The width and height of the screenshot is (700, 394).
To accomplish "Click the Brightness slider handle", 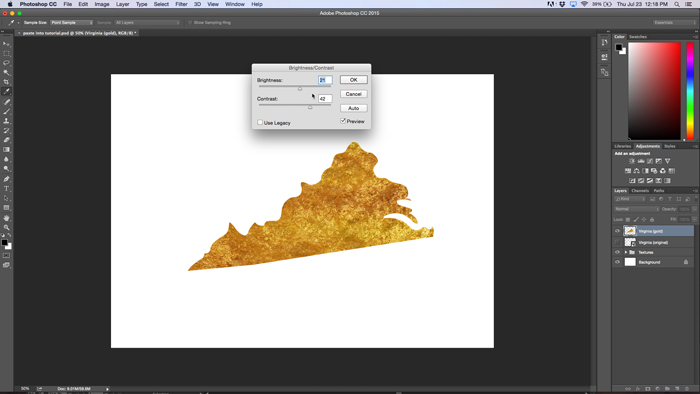I will 300,88.
